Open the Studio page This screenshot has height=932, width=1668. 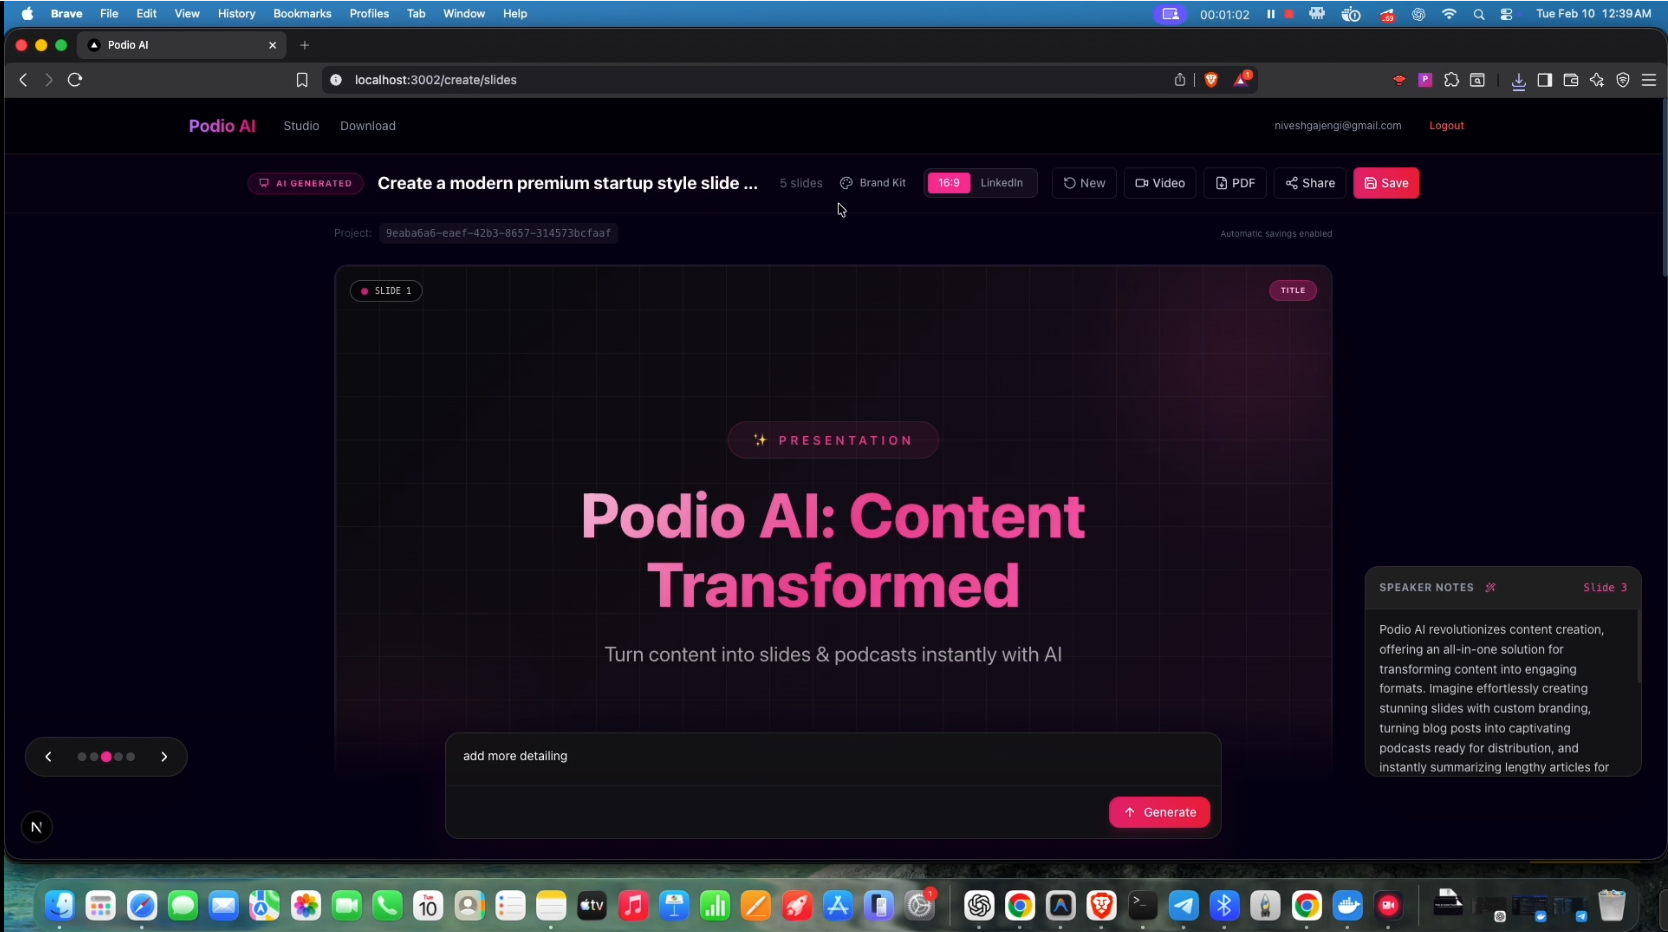click(x=301, y=126)
